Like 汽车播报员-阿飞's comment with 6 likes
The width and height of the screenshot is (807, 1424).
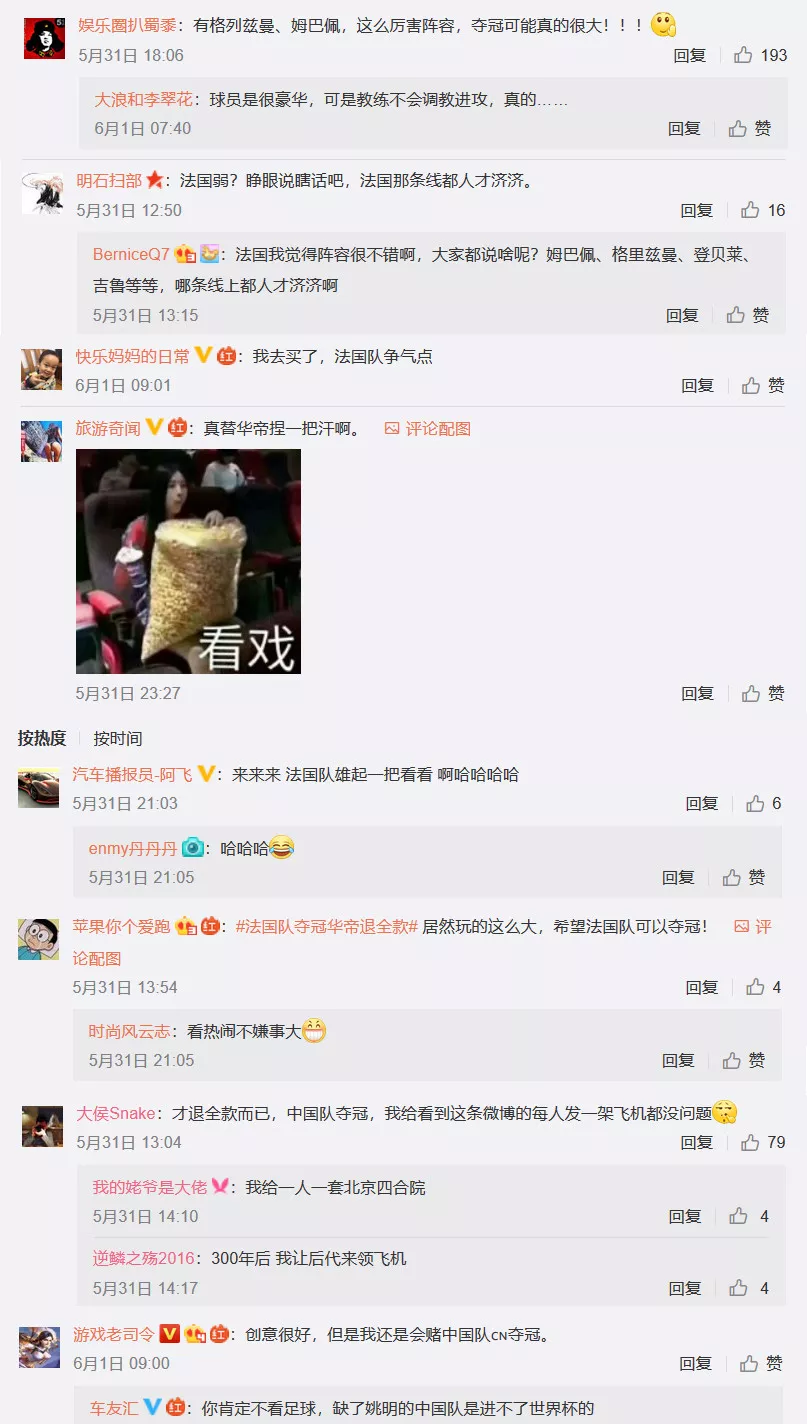pyautogui.click(x=763, y=803)
